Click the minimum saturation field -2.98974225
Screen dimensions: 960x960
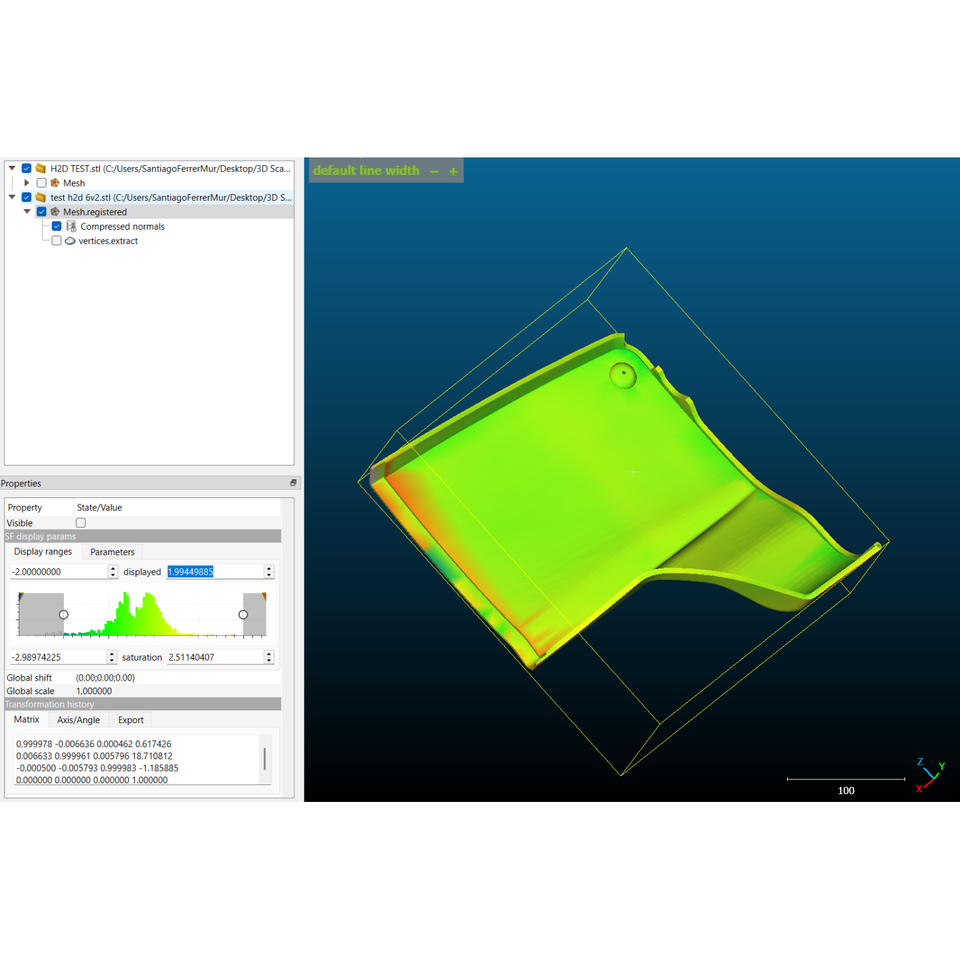click(x=58, y=658)
